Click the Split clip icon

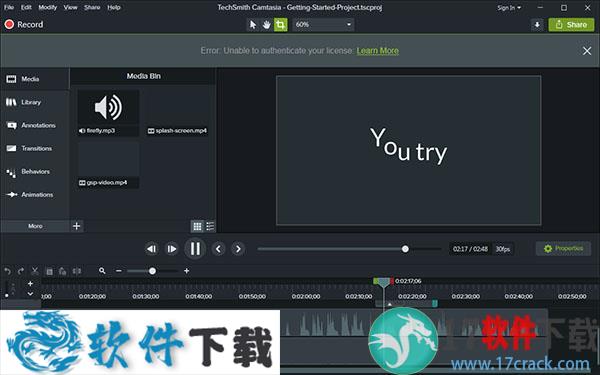click(77, 271)
